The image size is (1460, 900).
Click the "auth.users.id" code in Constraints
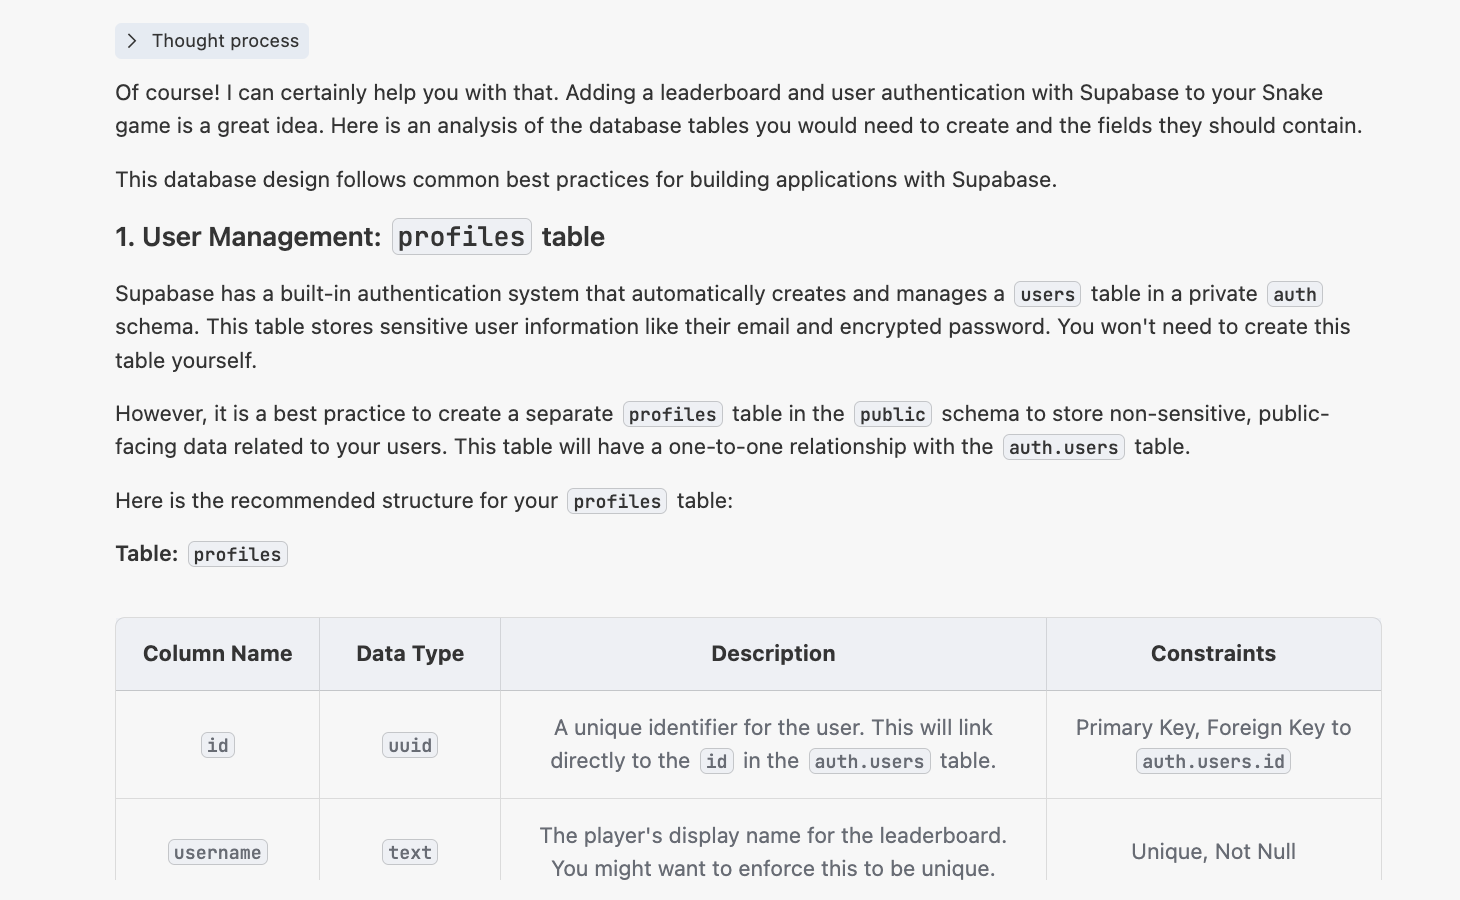pos(1213,762)
